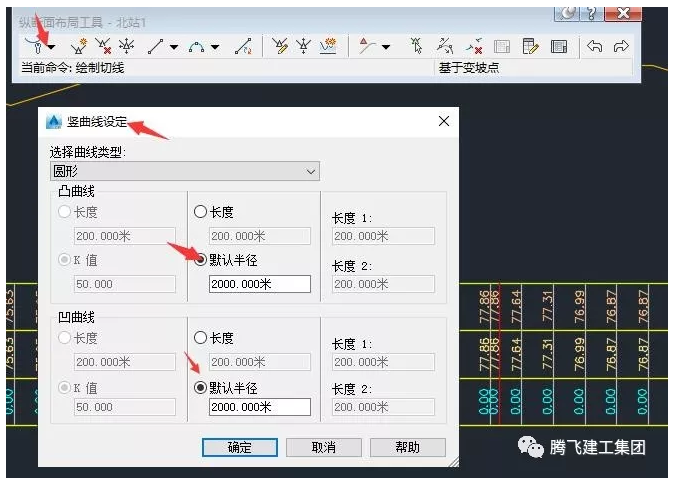The image size is (674, 484).
Task: Click the 凸曲线 长度 2 field
Action: pyautogui.click(x=383, y=284)
